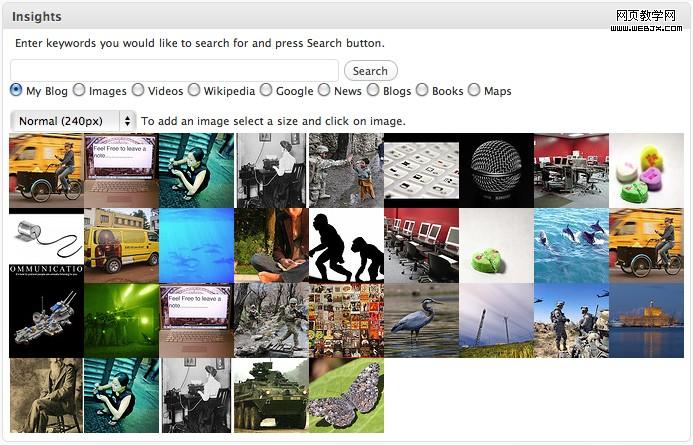The height and width of the screenshot is (445, 693).
Task: Switch search source to Wikipedia
Action: [x=194, y=90]
